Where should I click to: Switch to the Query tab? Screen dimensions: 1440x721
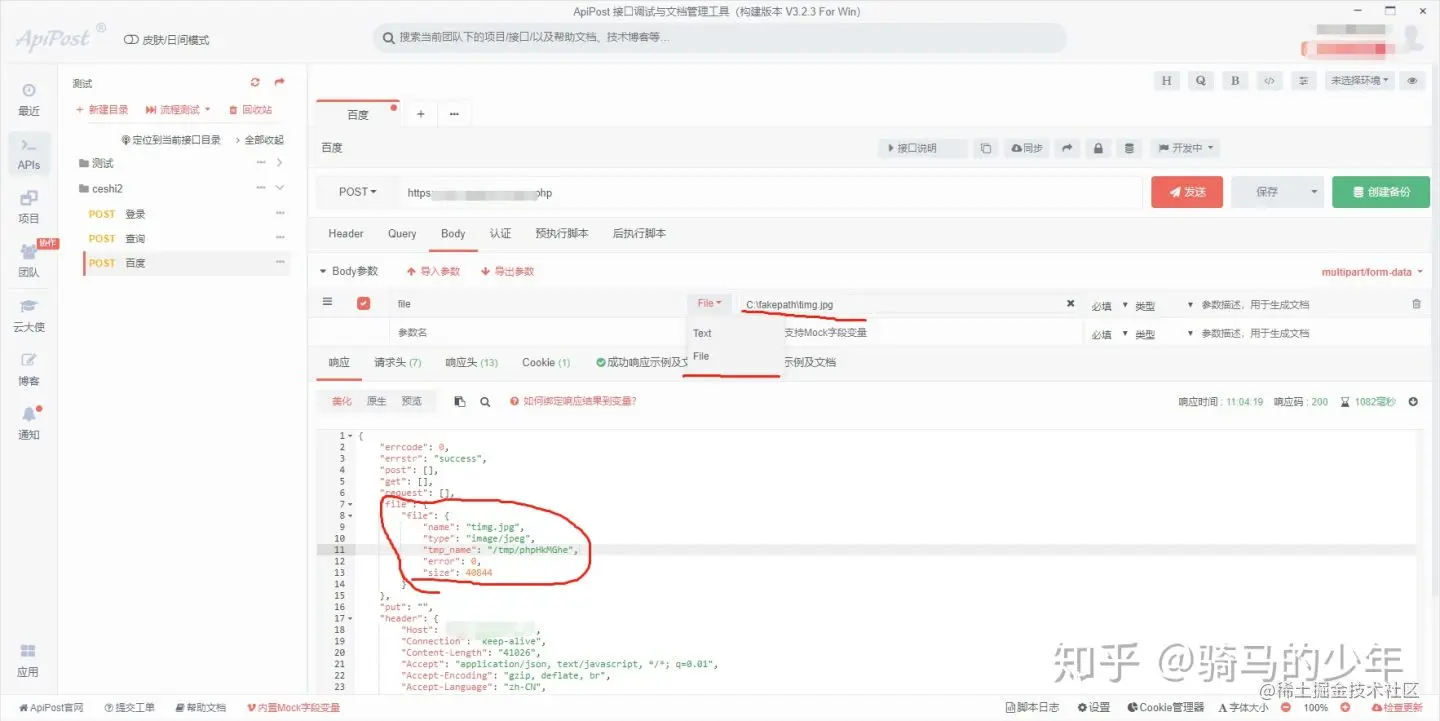[402, 233]
